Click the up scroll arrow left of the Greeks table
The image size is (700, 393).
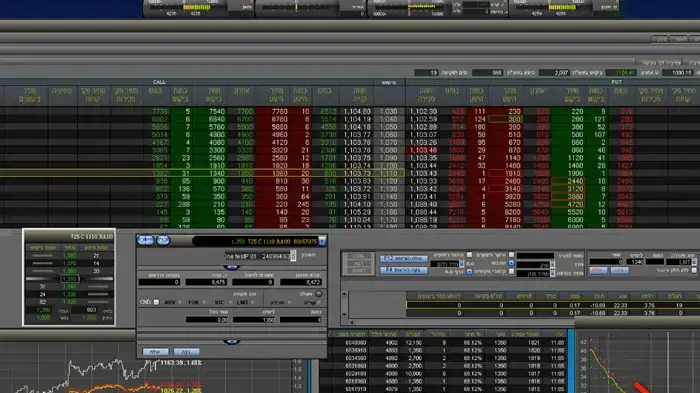[344, 294]
